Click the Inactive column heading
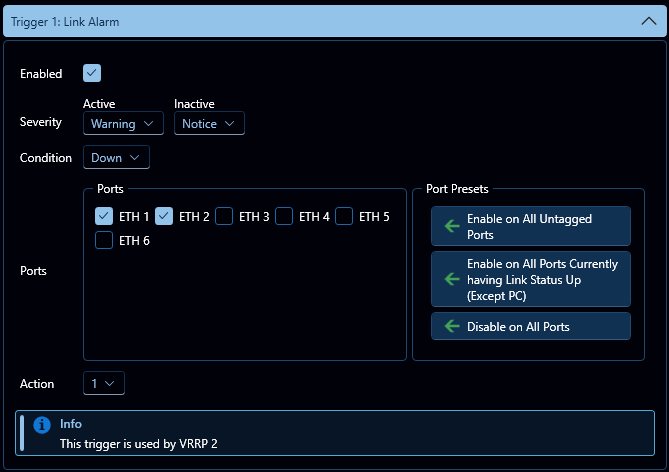The width and height of the screenshot is (669, 472). (x=194, y=104)
